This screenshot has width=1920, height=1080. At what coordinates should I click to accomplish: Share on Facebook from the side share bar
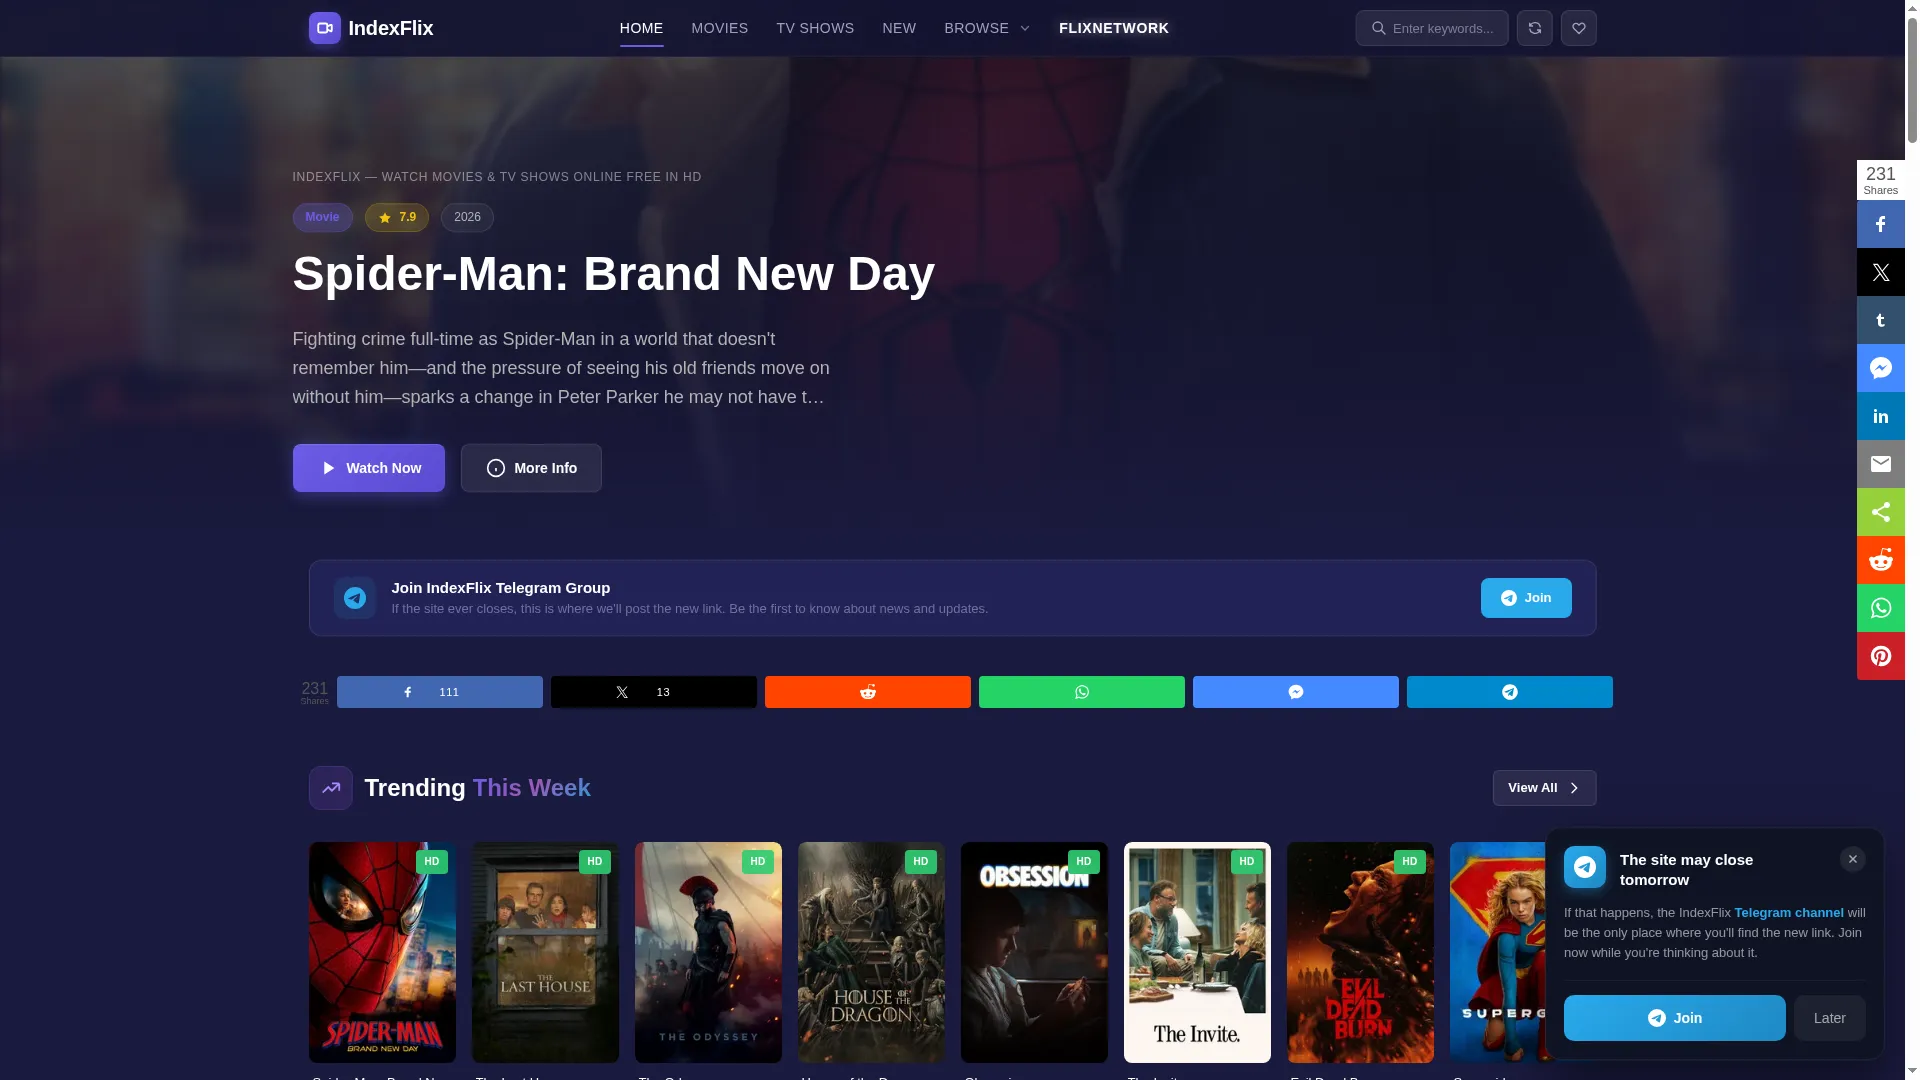[x=1880, y=224]
